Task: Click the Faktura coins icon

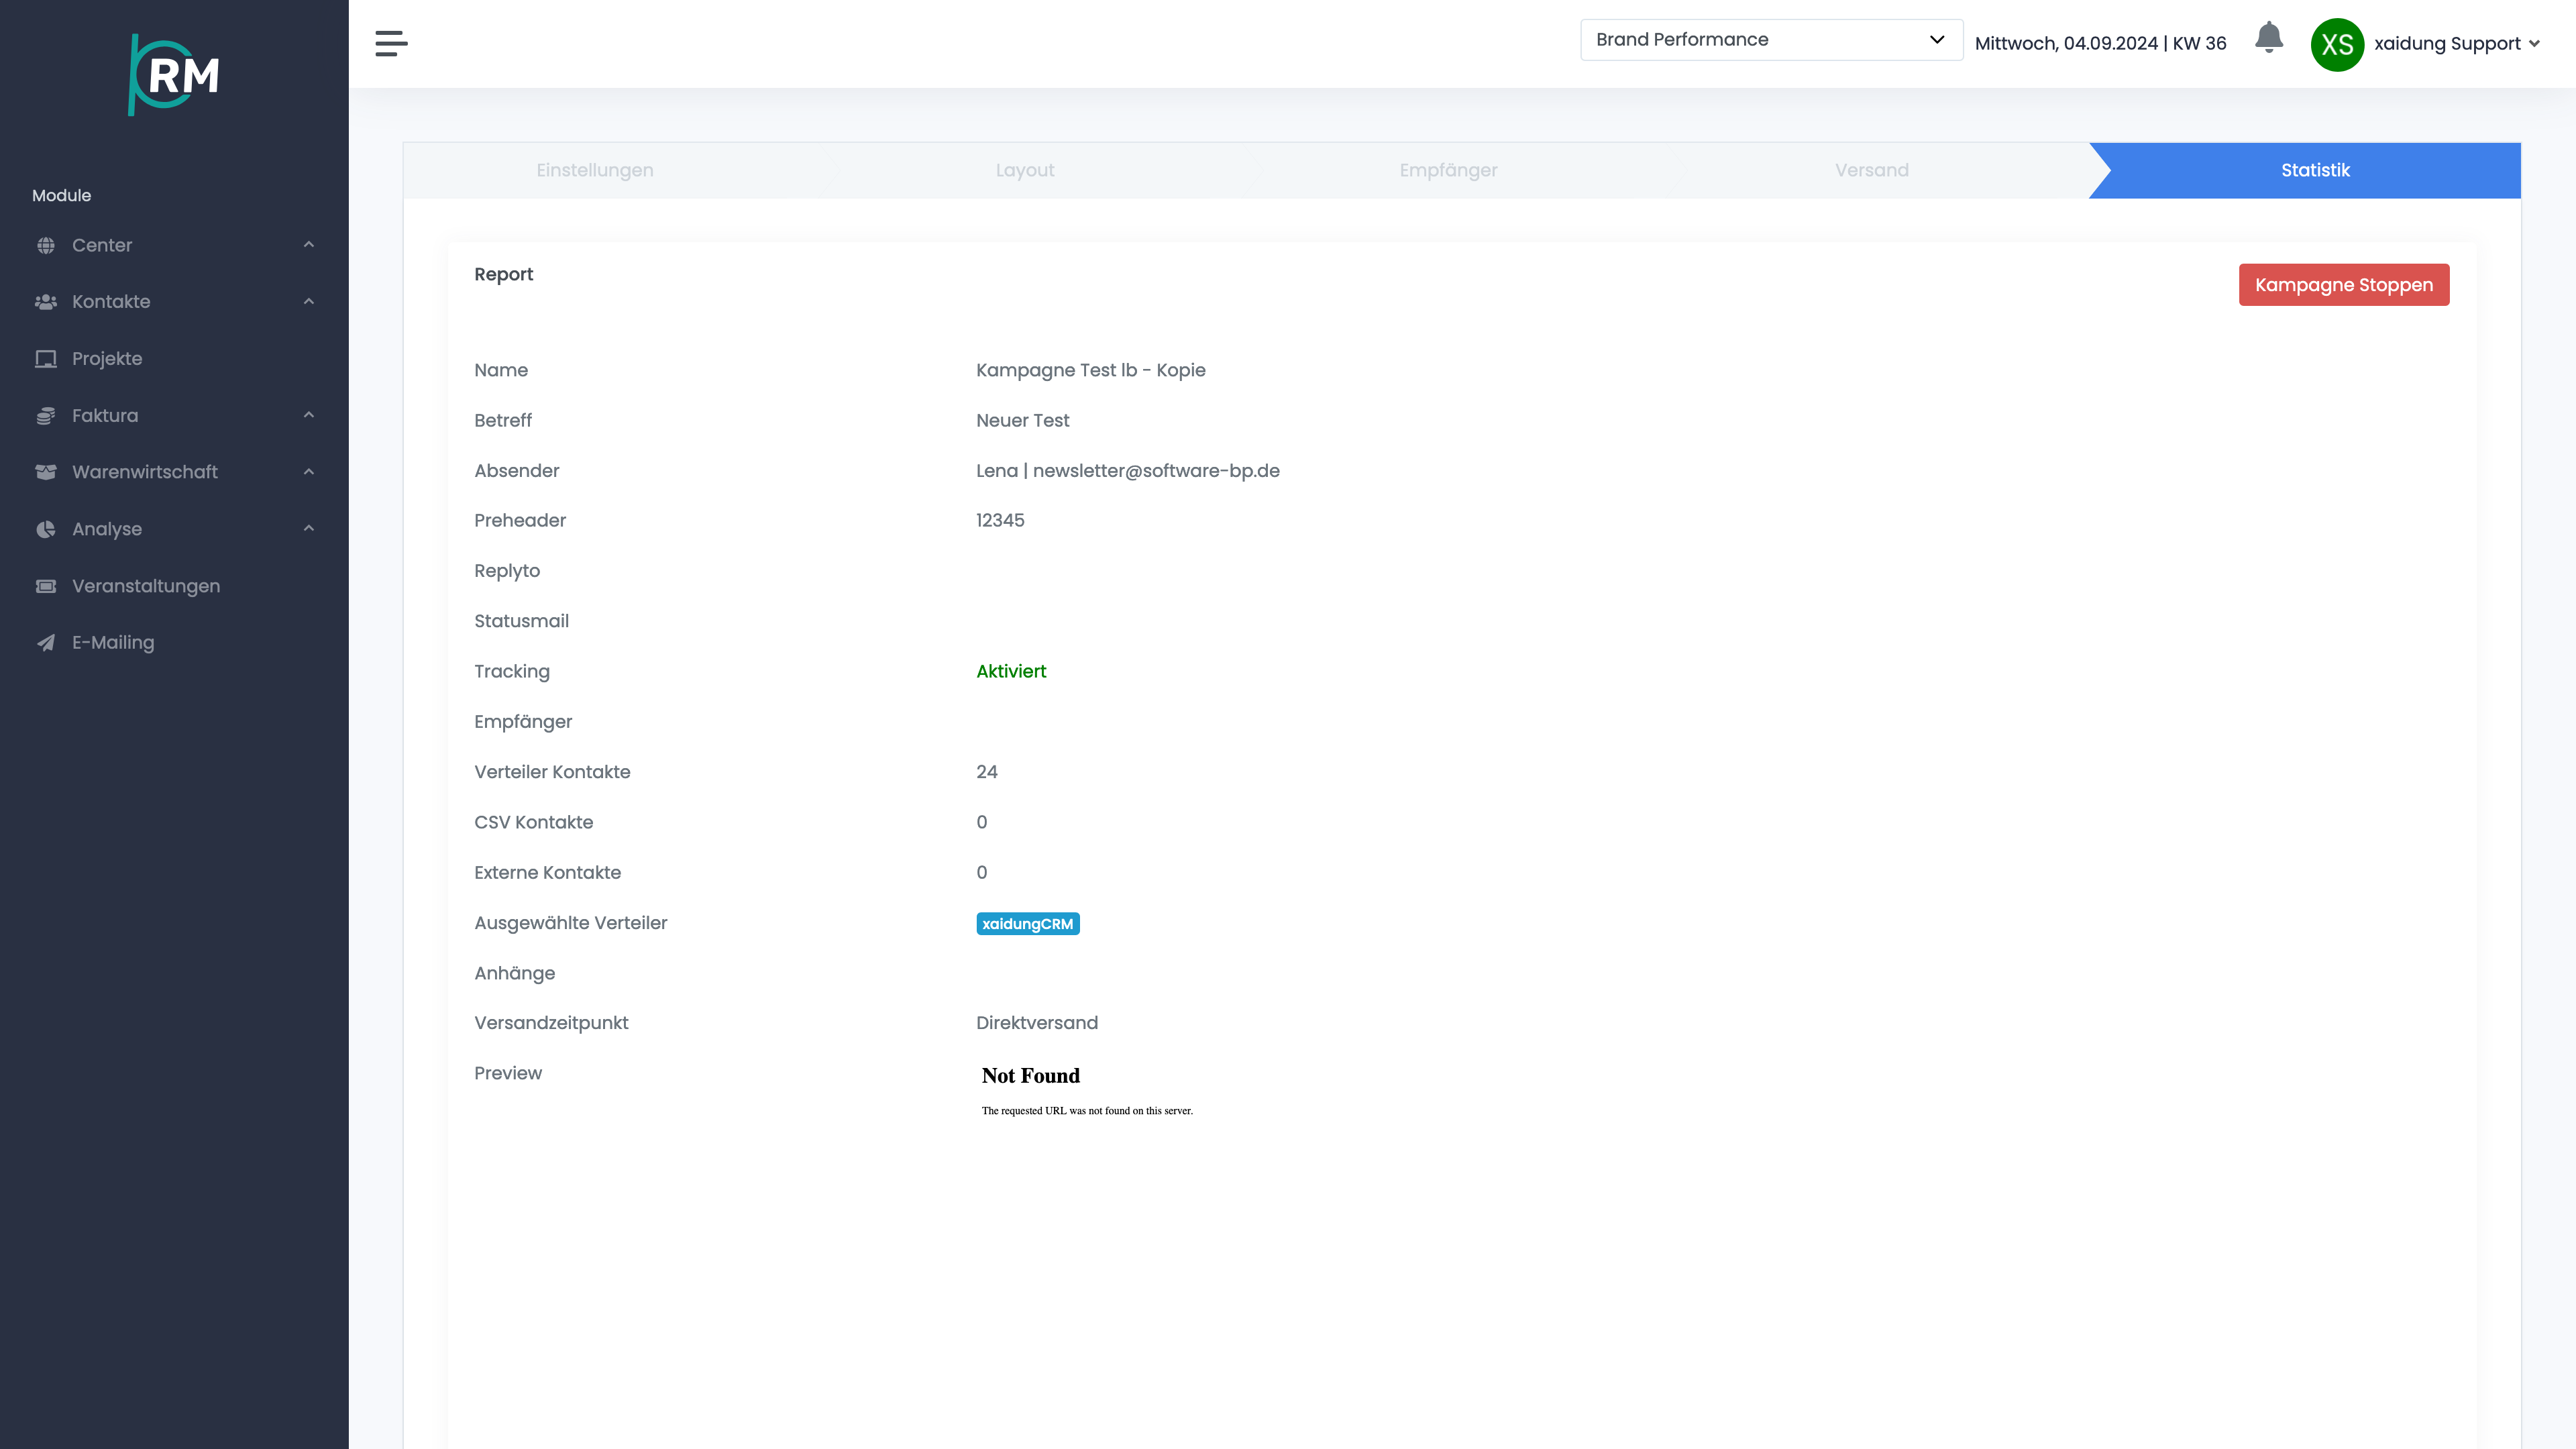Action: click(x=46, y=416)
